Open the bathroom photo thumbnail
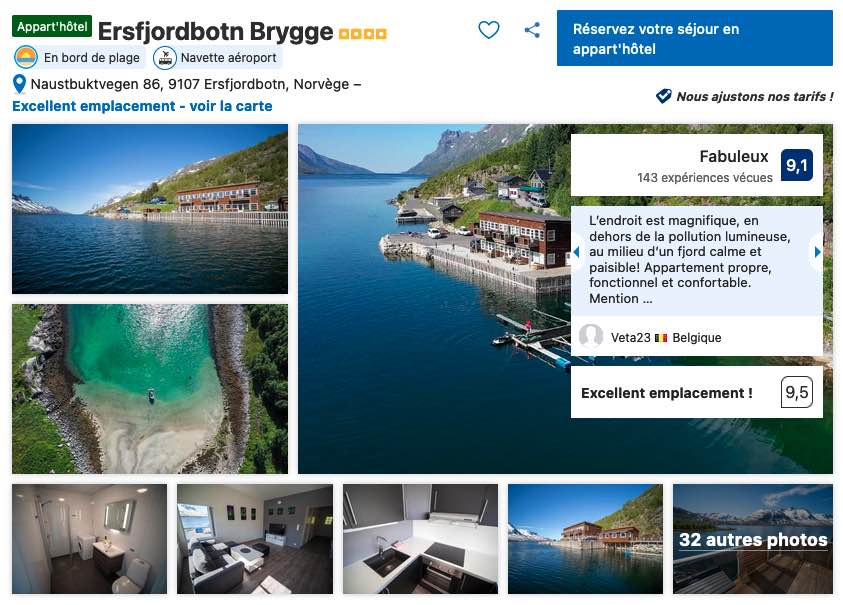 coord(89,539)
